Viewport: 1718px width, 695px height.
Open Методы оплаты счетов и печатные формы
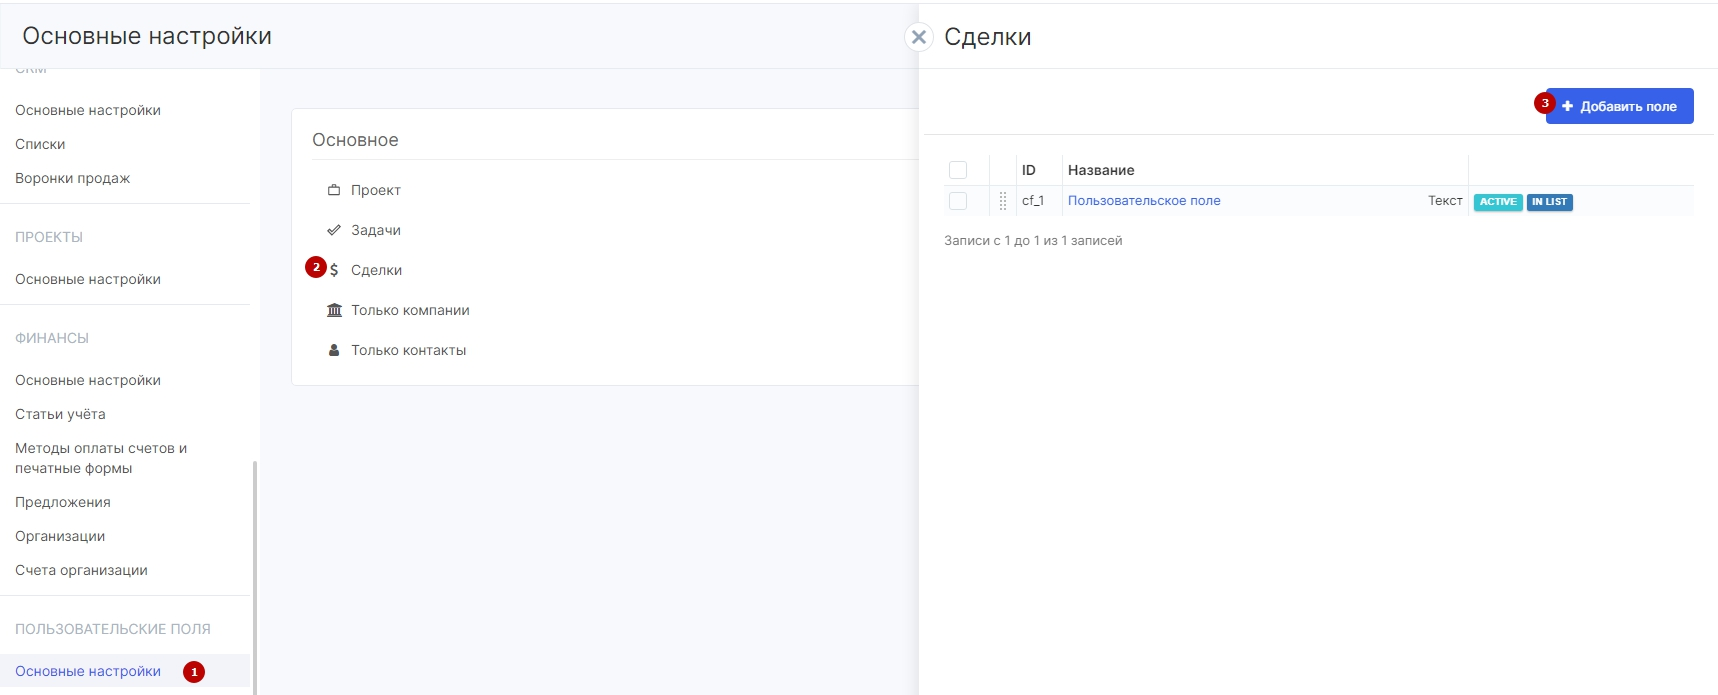coord(101,458)
